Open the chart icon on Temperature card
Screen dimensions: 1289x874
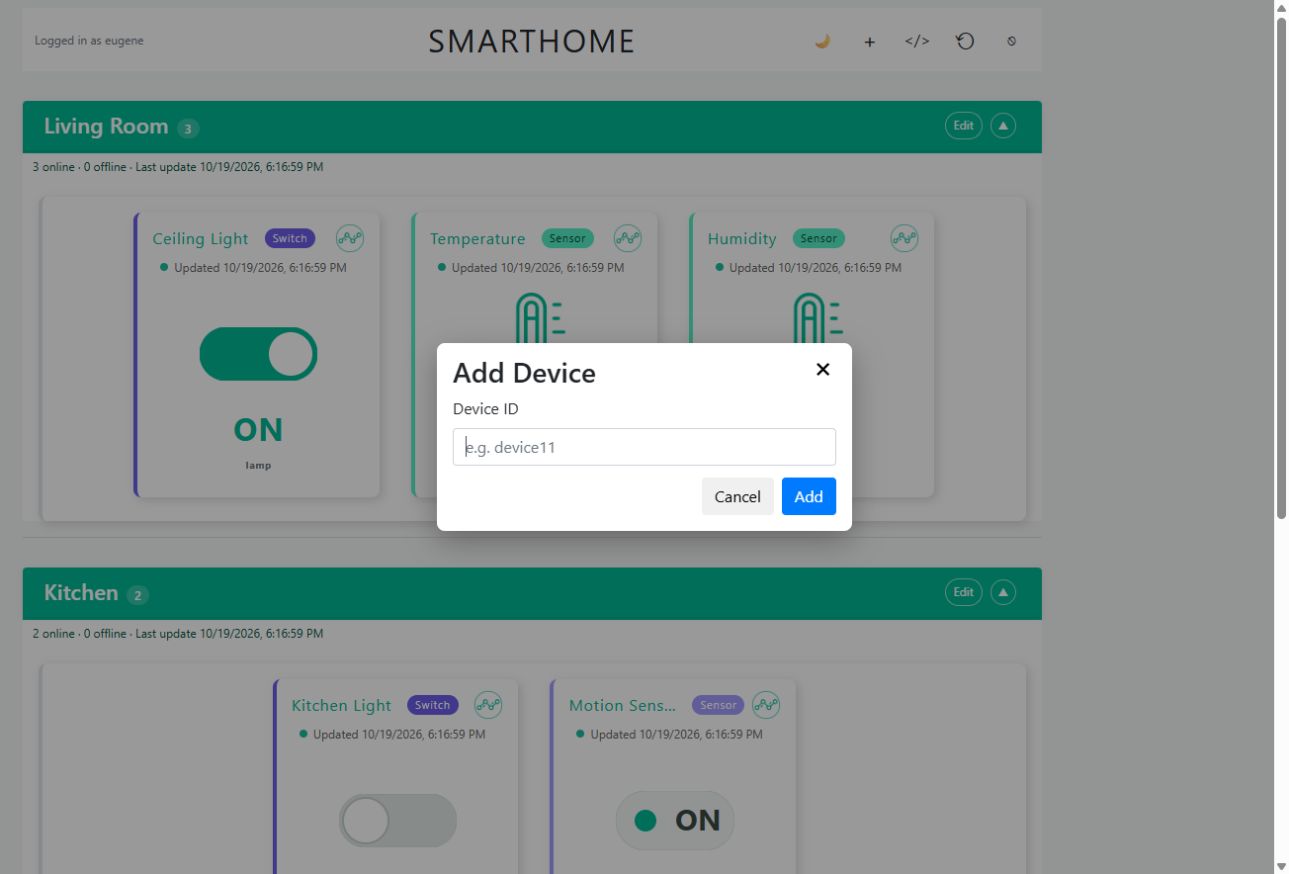[627, 238]
